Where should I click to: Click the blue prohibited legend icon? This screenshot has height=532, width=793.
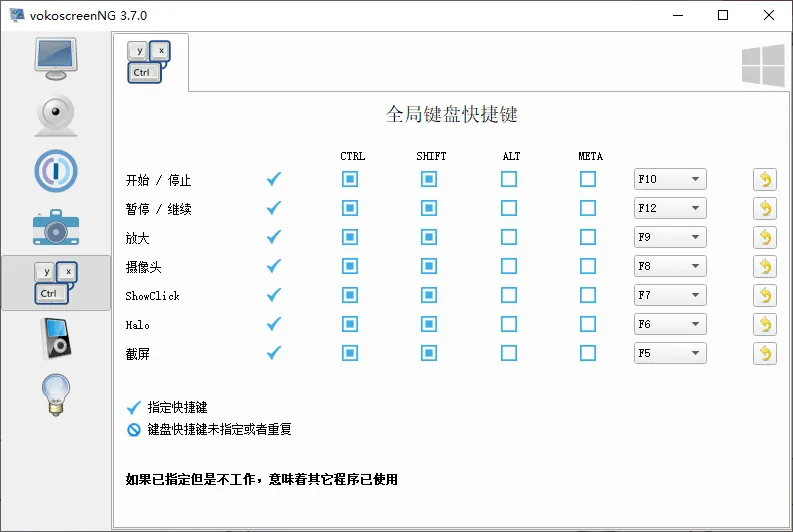tap(134, 430)
